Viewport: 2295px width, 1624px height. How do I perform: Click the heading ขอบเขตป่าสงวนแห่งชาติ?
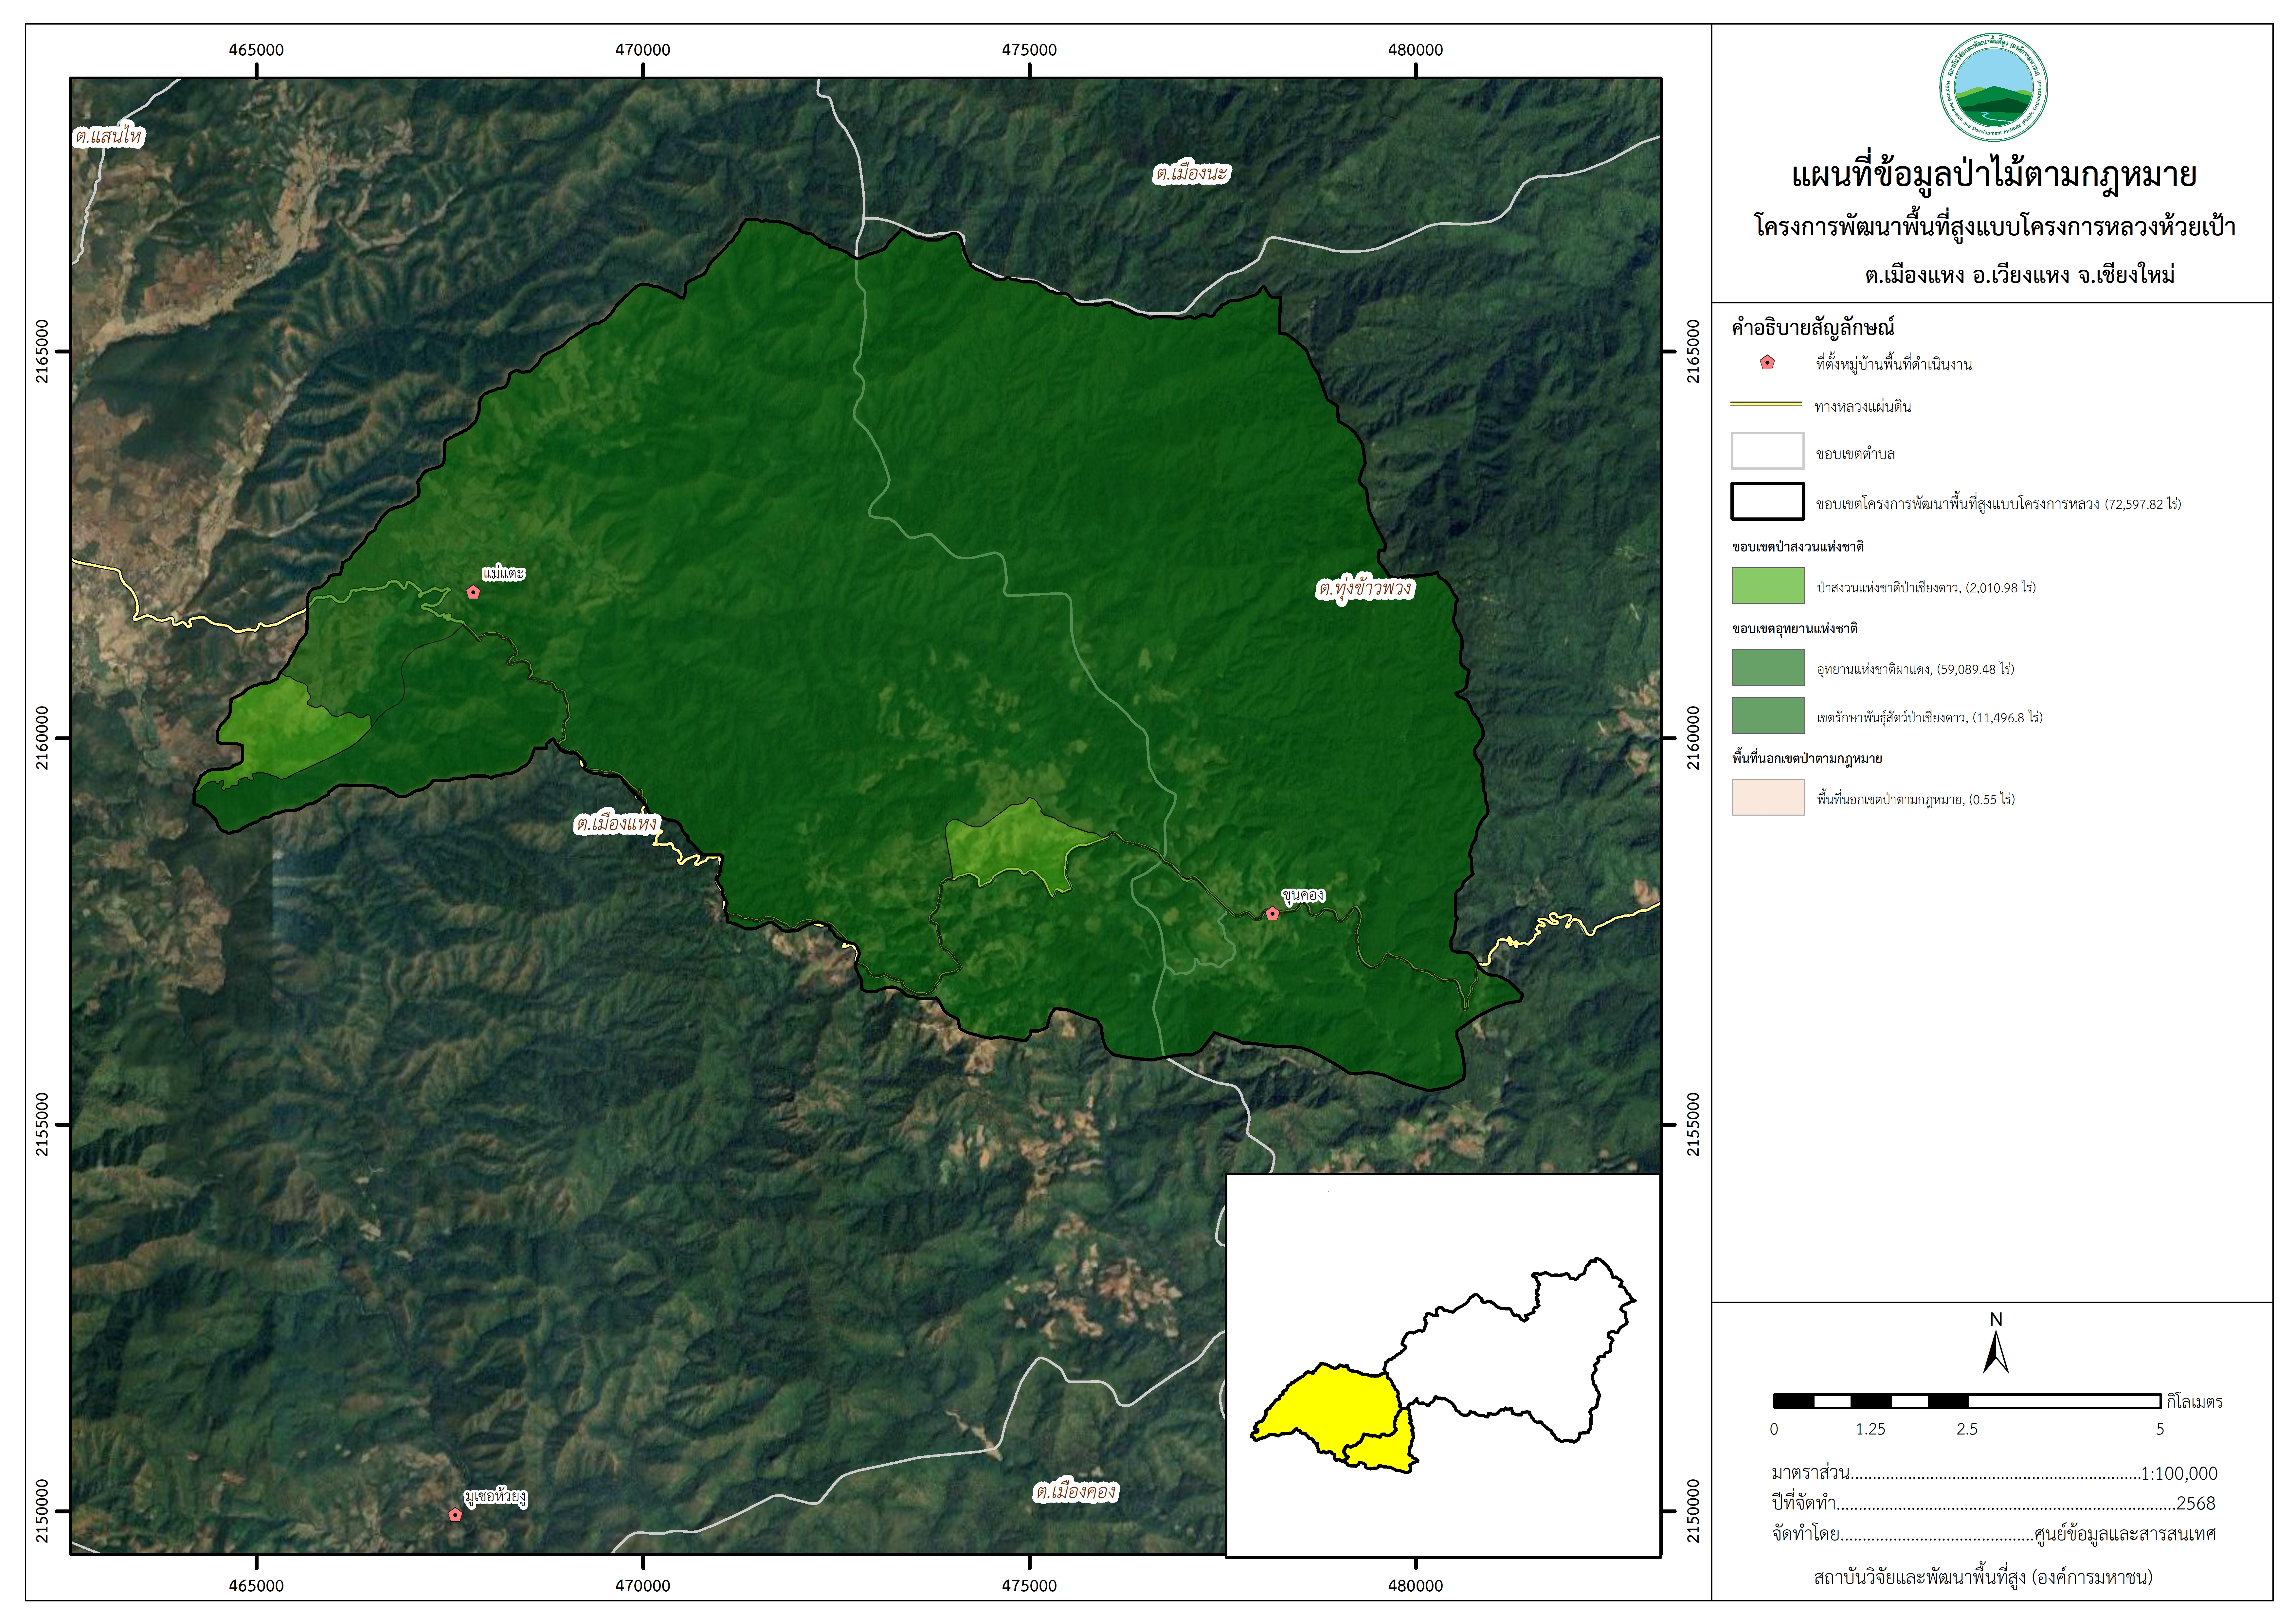tap(1798, 547)
